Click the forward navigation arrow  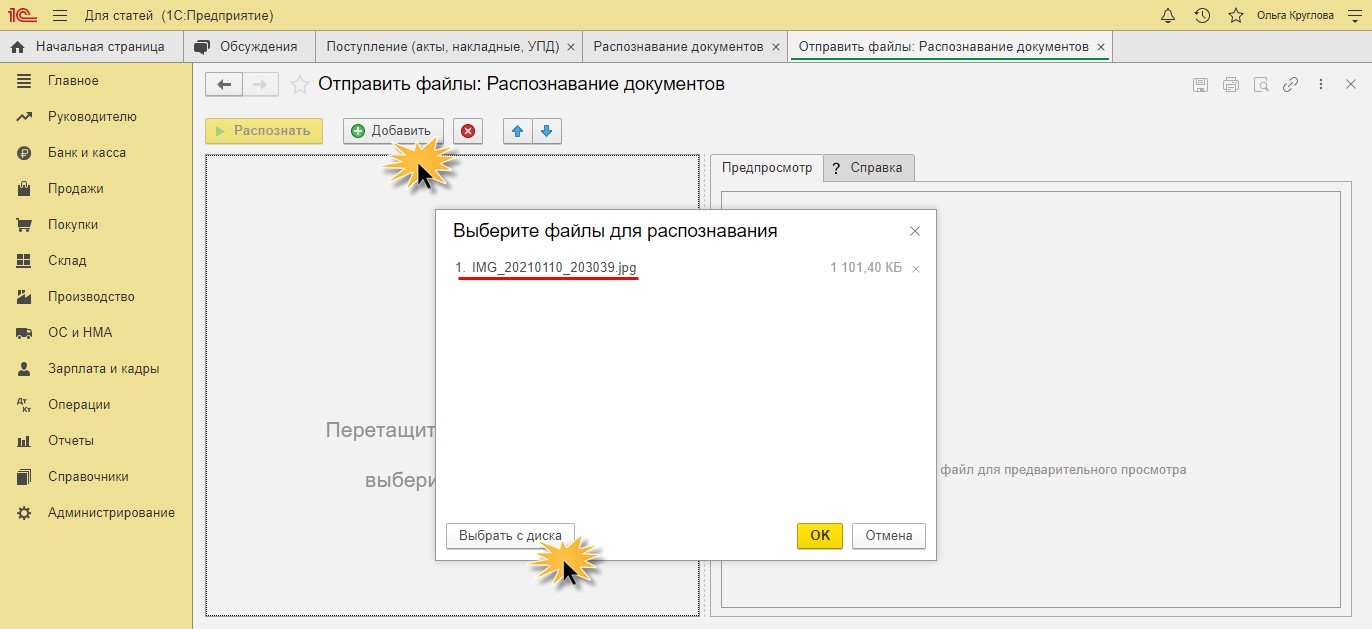[260, 85]
